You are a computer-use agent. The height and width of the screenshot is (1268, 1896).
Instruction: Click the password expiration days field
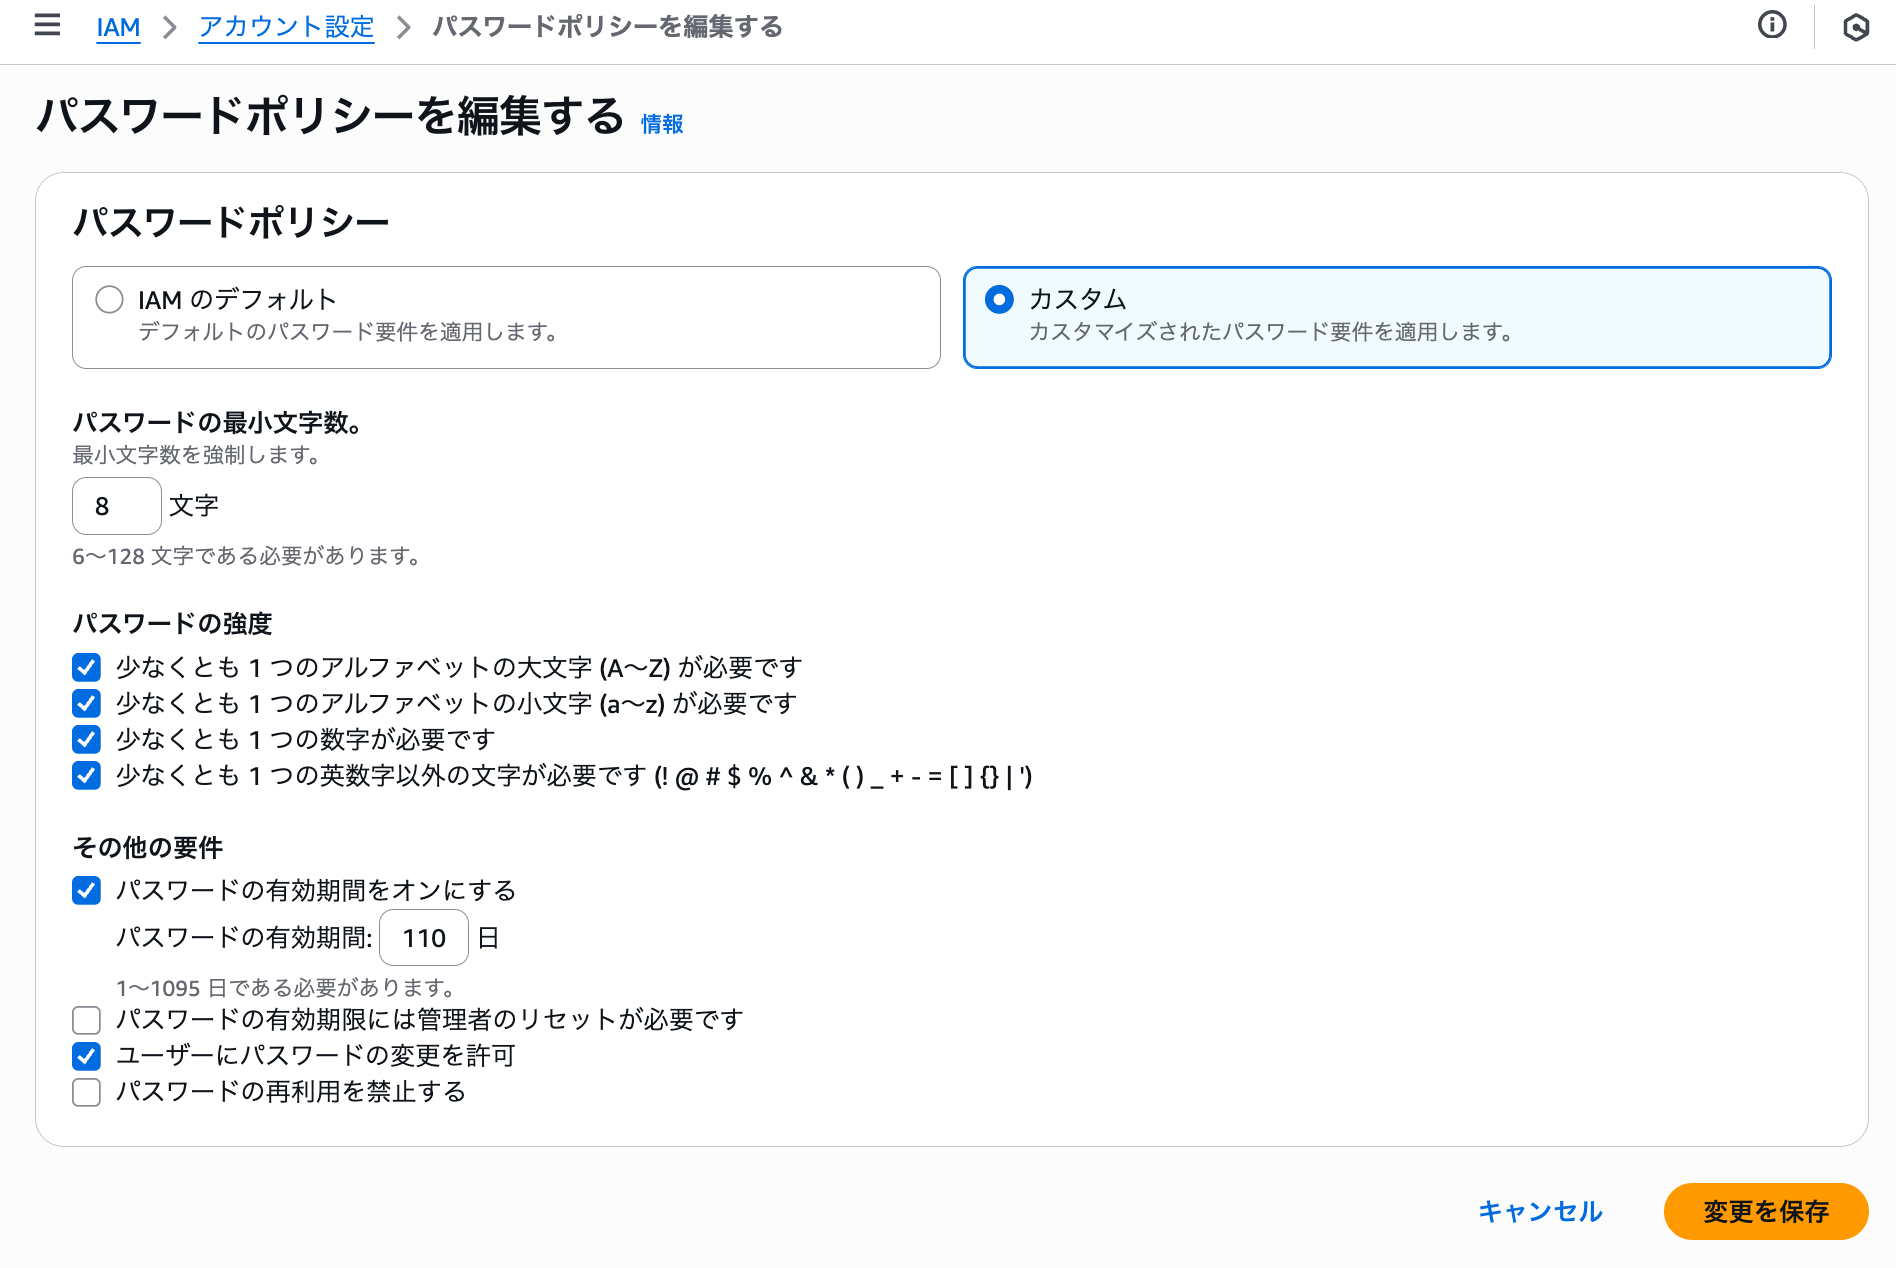(x=424, y=938)
